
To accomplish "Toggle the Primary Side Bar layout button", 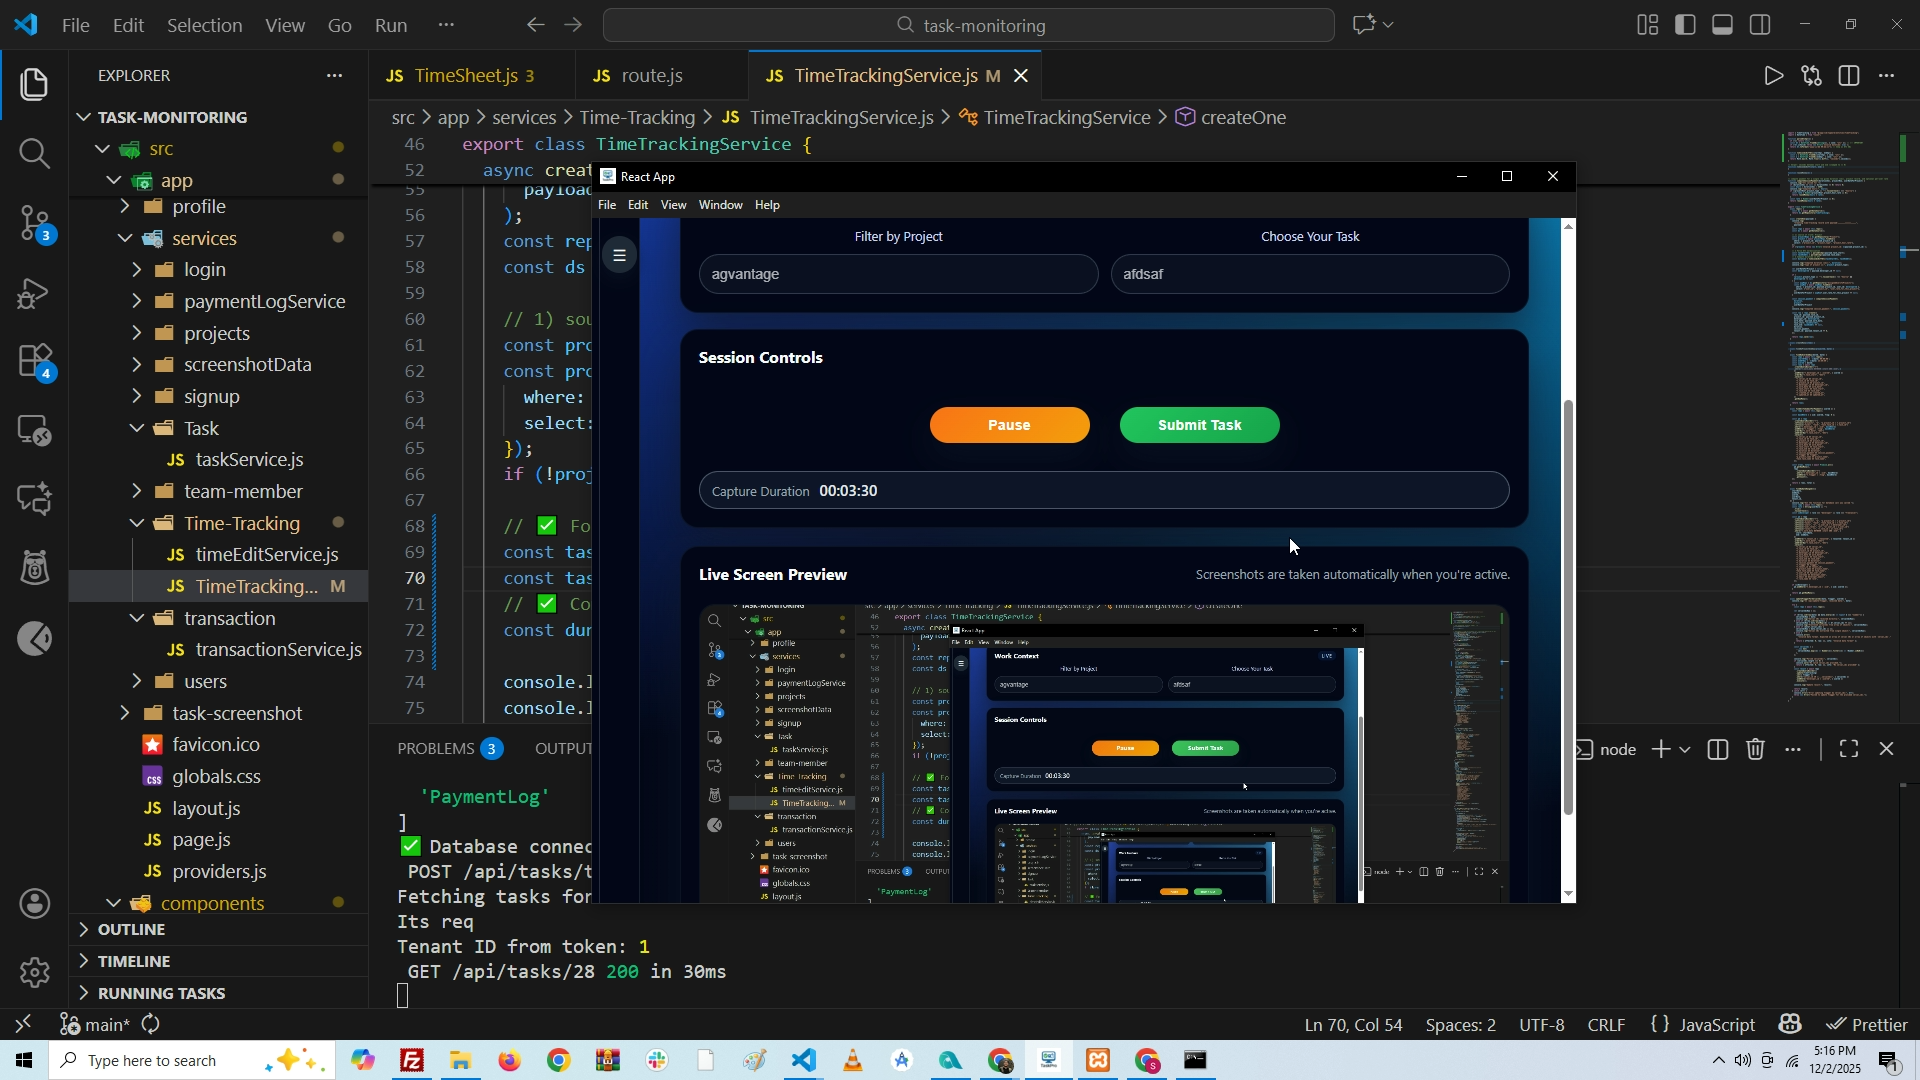I will click(x=1686, y=25).
